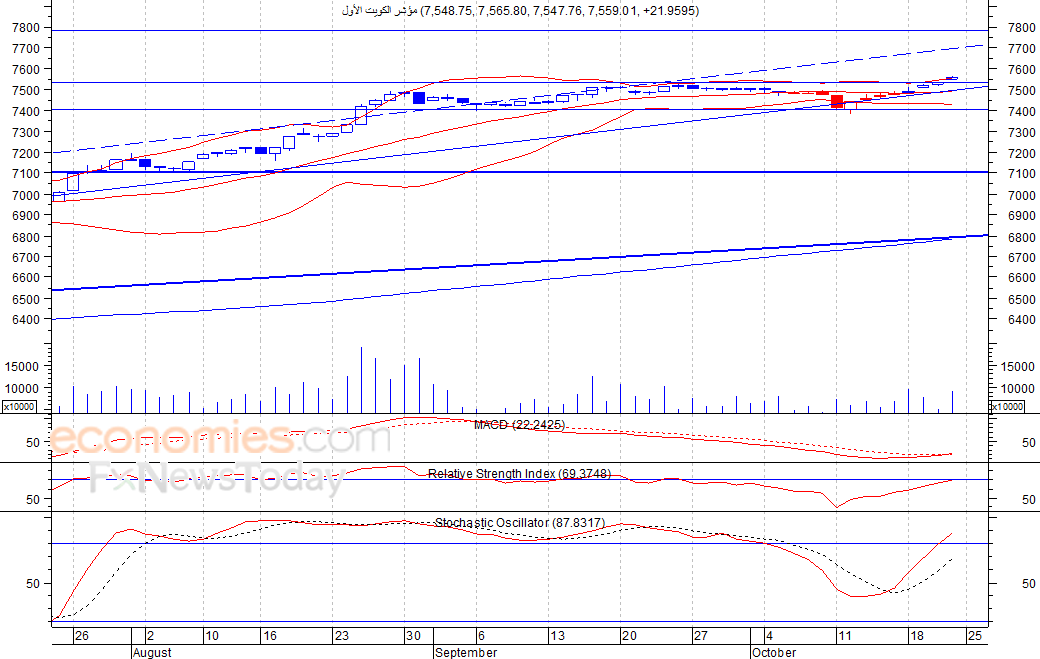
Task: Click the October month label on time axis
Action: 774,652
